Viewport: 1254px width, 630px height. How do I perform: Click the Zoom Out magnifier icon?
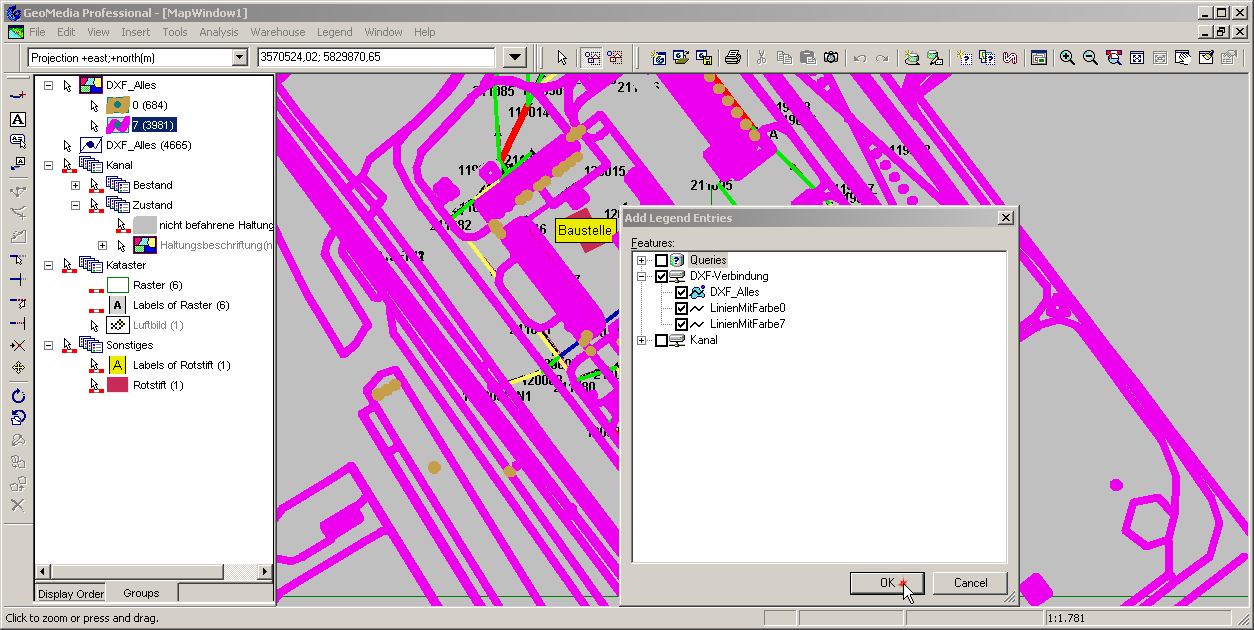(1090, 58)
